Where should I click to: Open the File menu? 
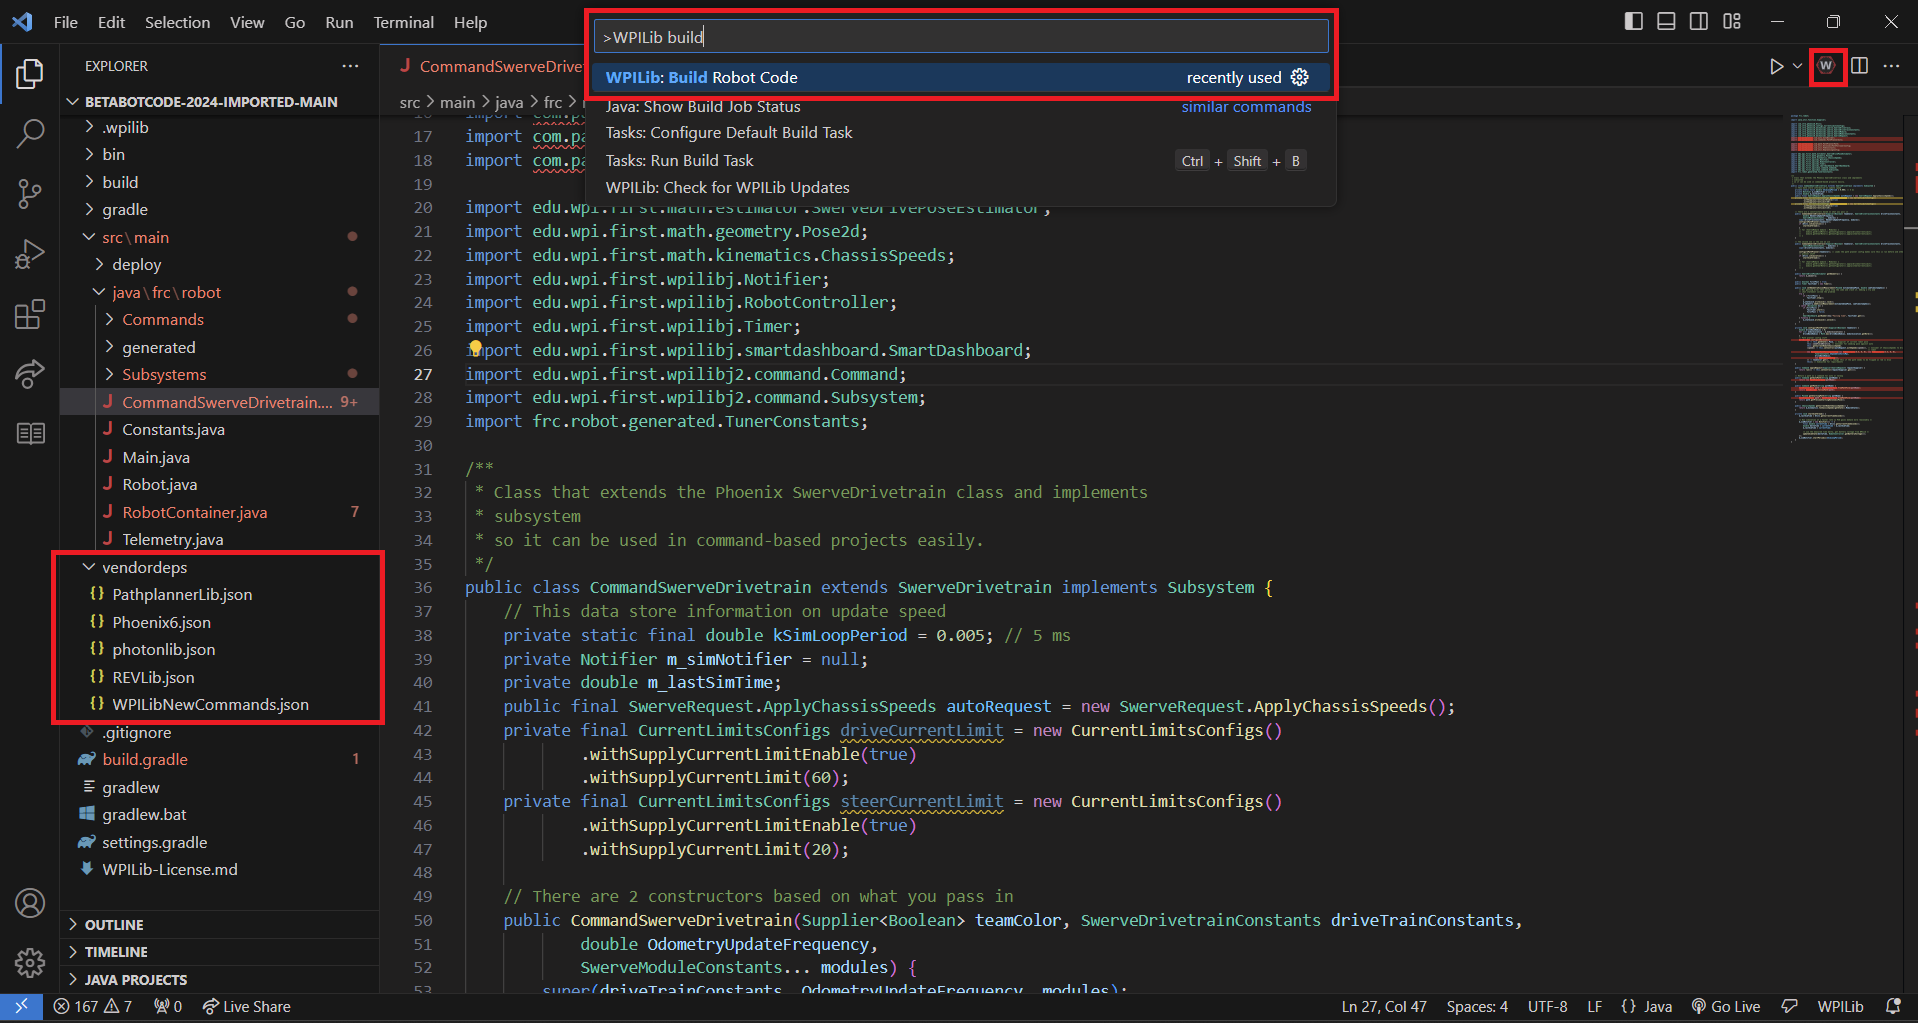[x=66, y=22]
